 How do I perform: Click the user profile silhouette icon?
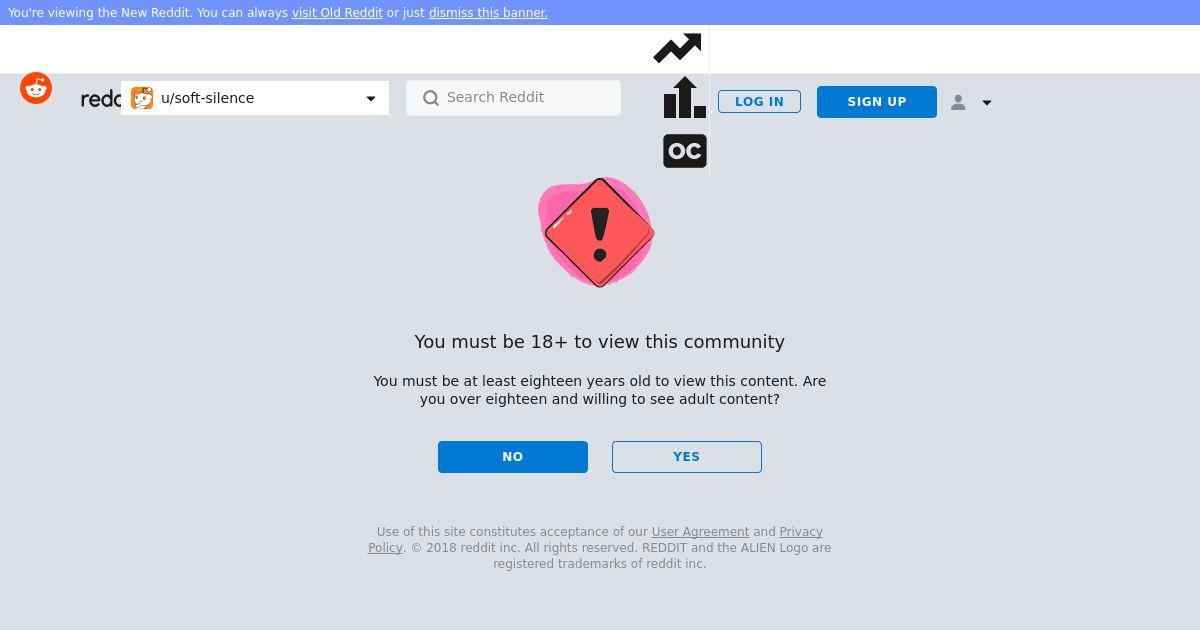click(x=958, y=102)
